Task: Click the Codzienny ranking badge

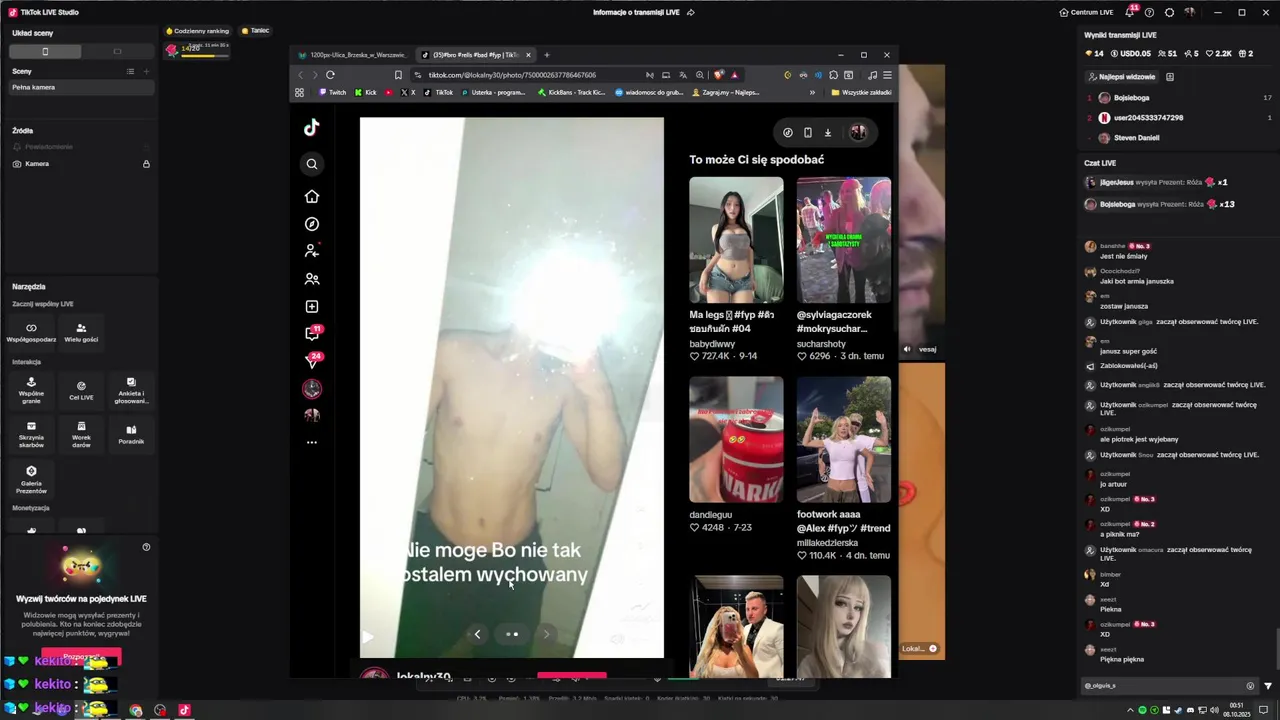Action: 198,31
